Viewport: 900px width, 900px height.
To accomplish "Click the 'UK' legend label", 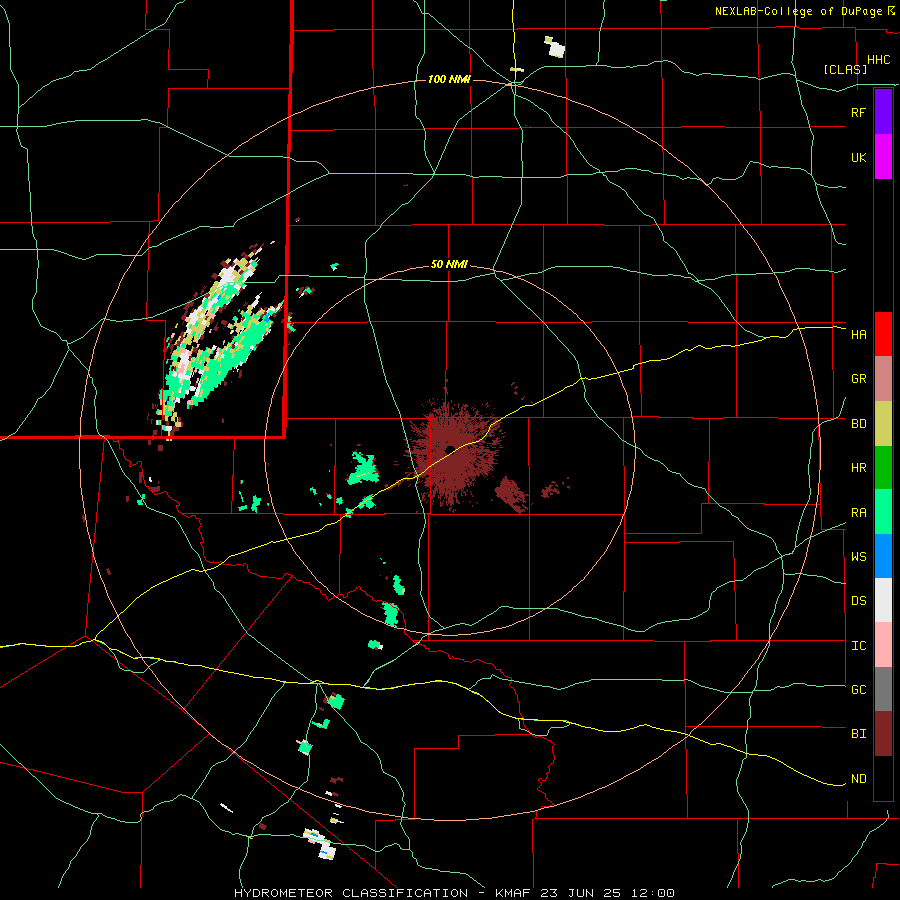I will (858, 157).
